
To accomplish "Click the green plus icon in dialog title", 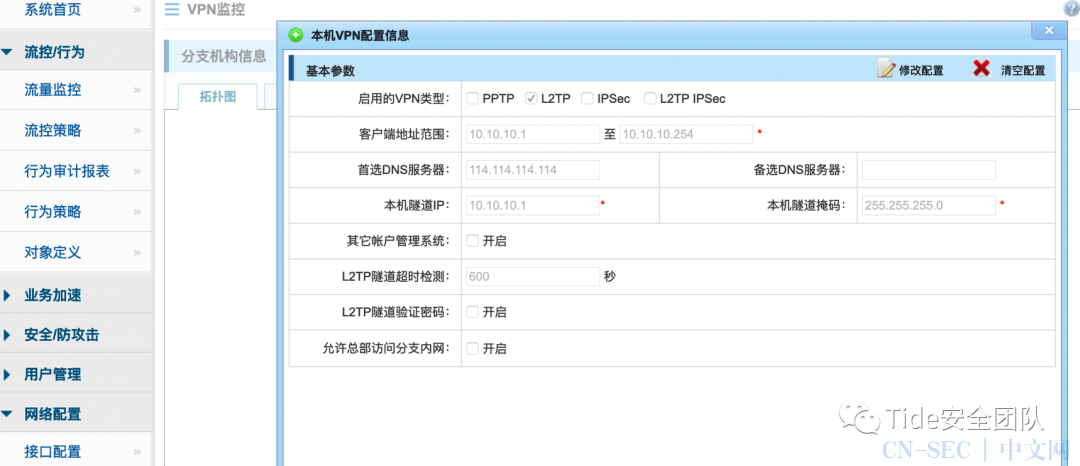I will (x=295, y=35).
